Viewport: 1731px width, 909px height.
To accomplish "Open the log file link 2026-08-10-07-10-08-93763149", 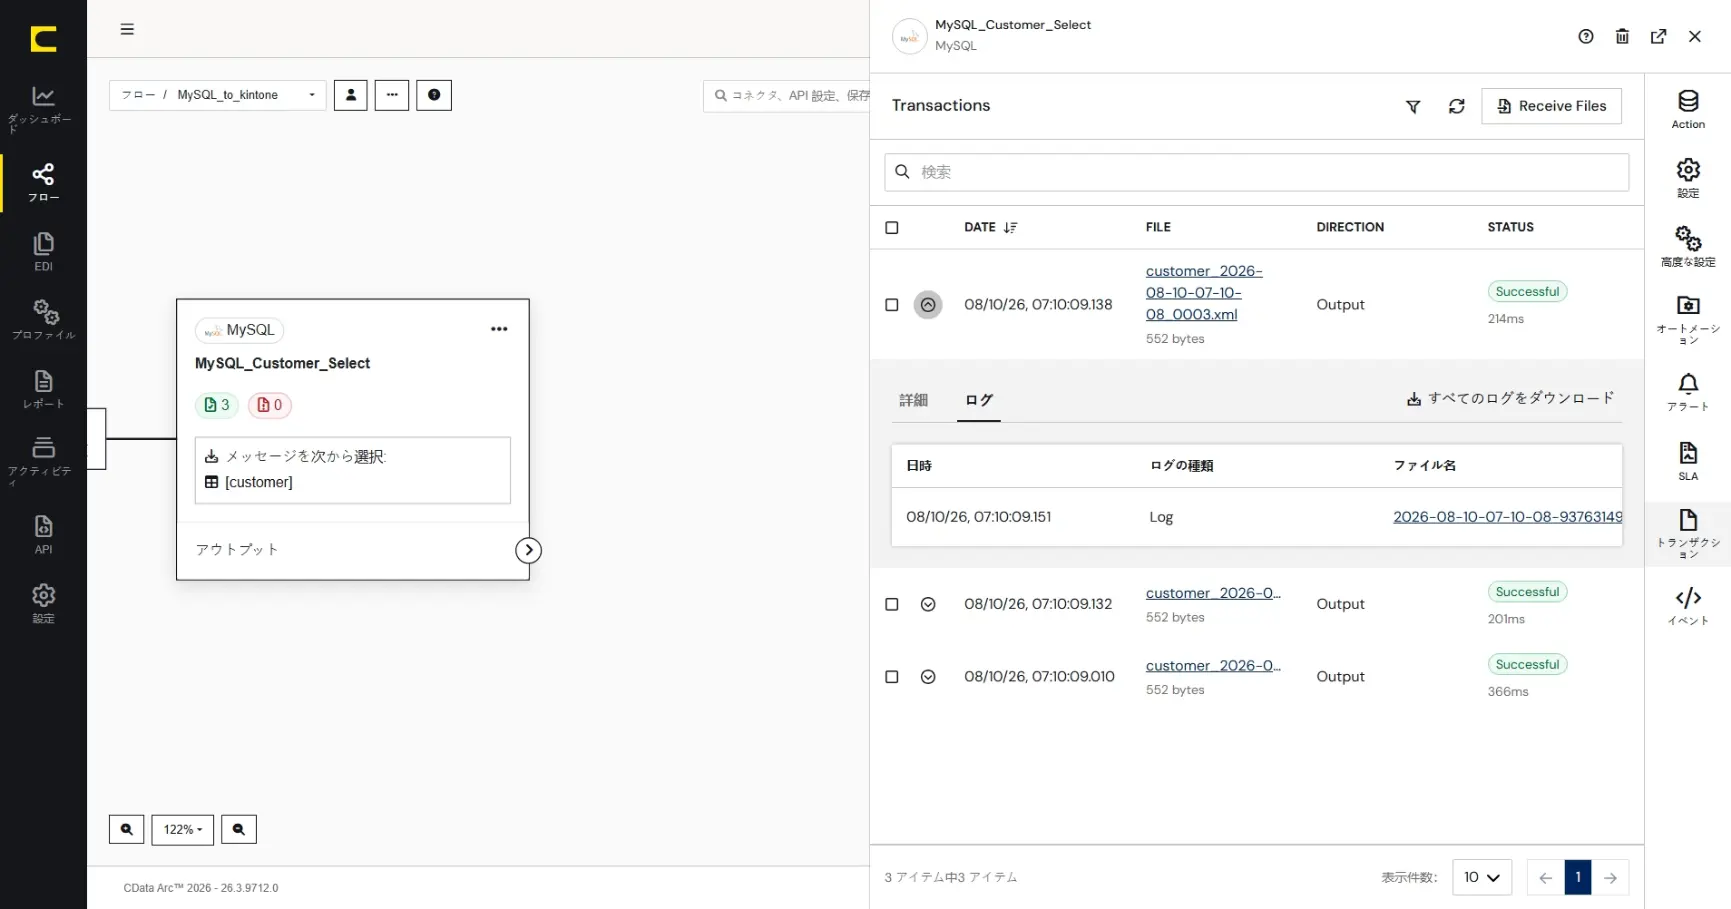I will (x=1507, y=517).
